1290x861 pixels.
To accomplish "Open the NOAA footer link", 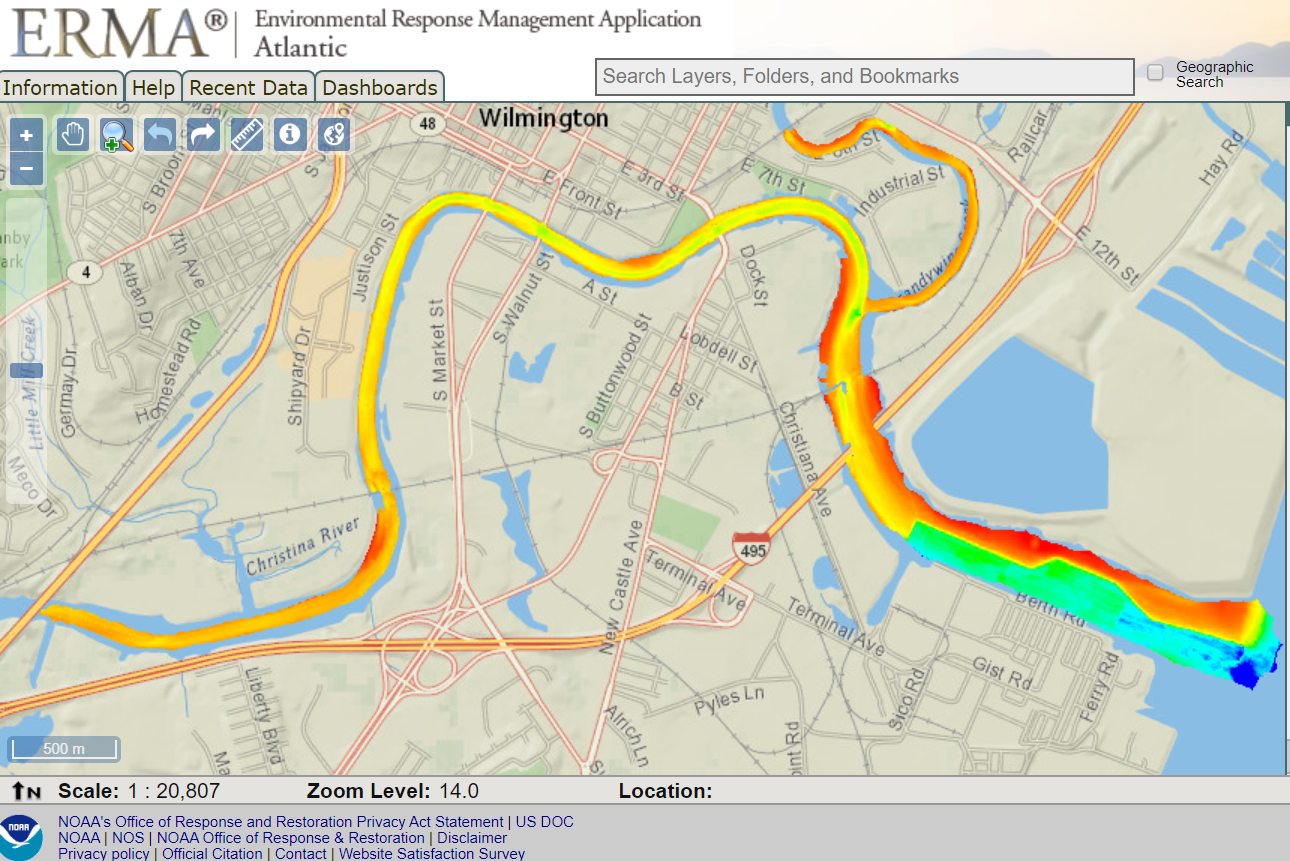I will 79,838.
